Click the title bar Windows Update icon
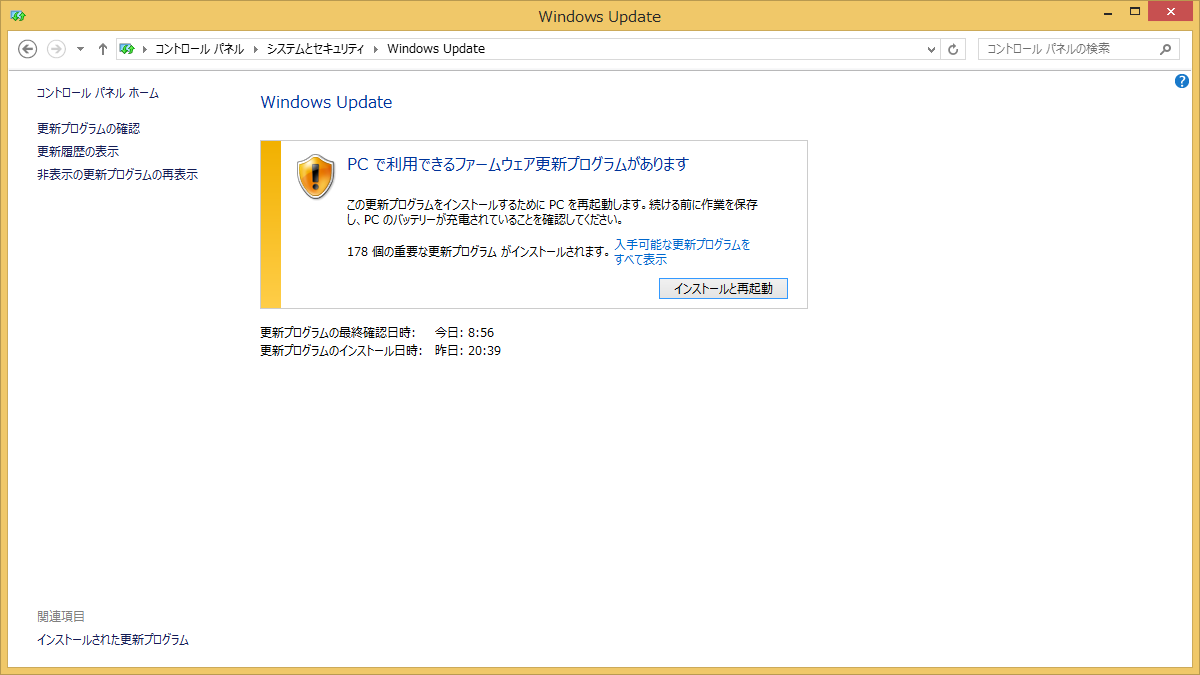The width and height of the screenshot is (1200, 675). coord(17,16)
